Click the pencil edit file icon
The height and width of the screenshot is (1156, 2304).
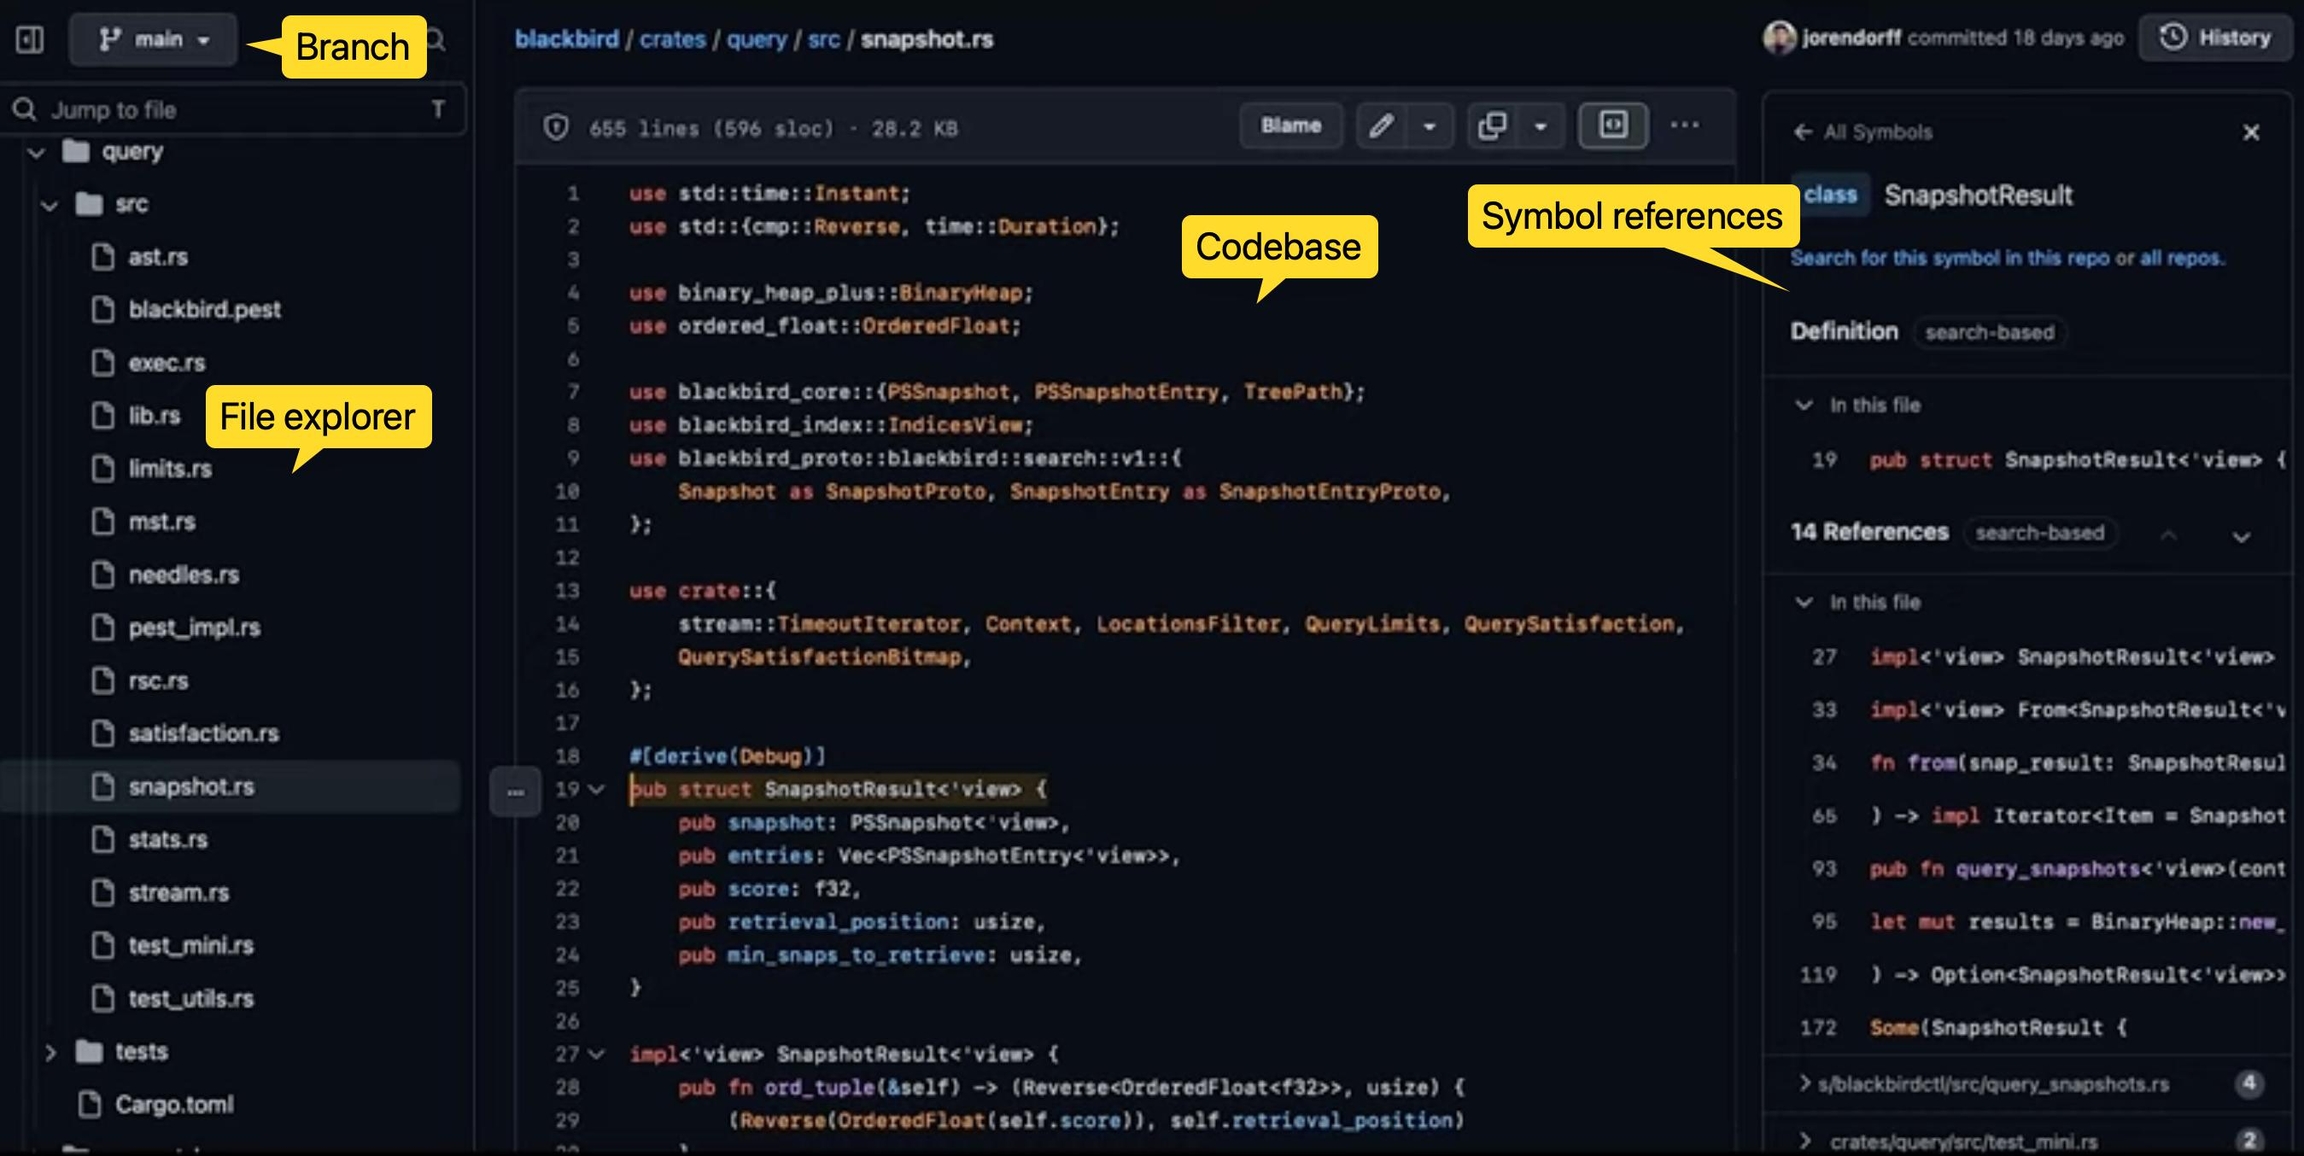coord(1381,126)
